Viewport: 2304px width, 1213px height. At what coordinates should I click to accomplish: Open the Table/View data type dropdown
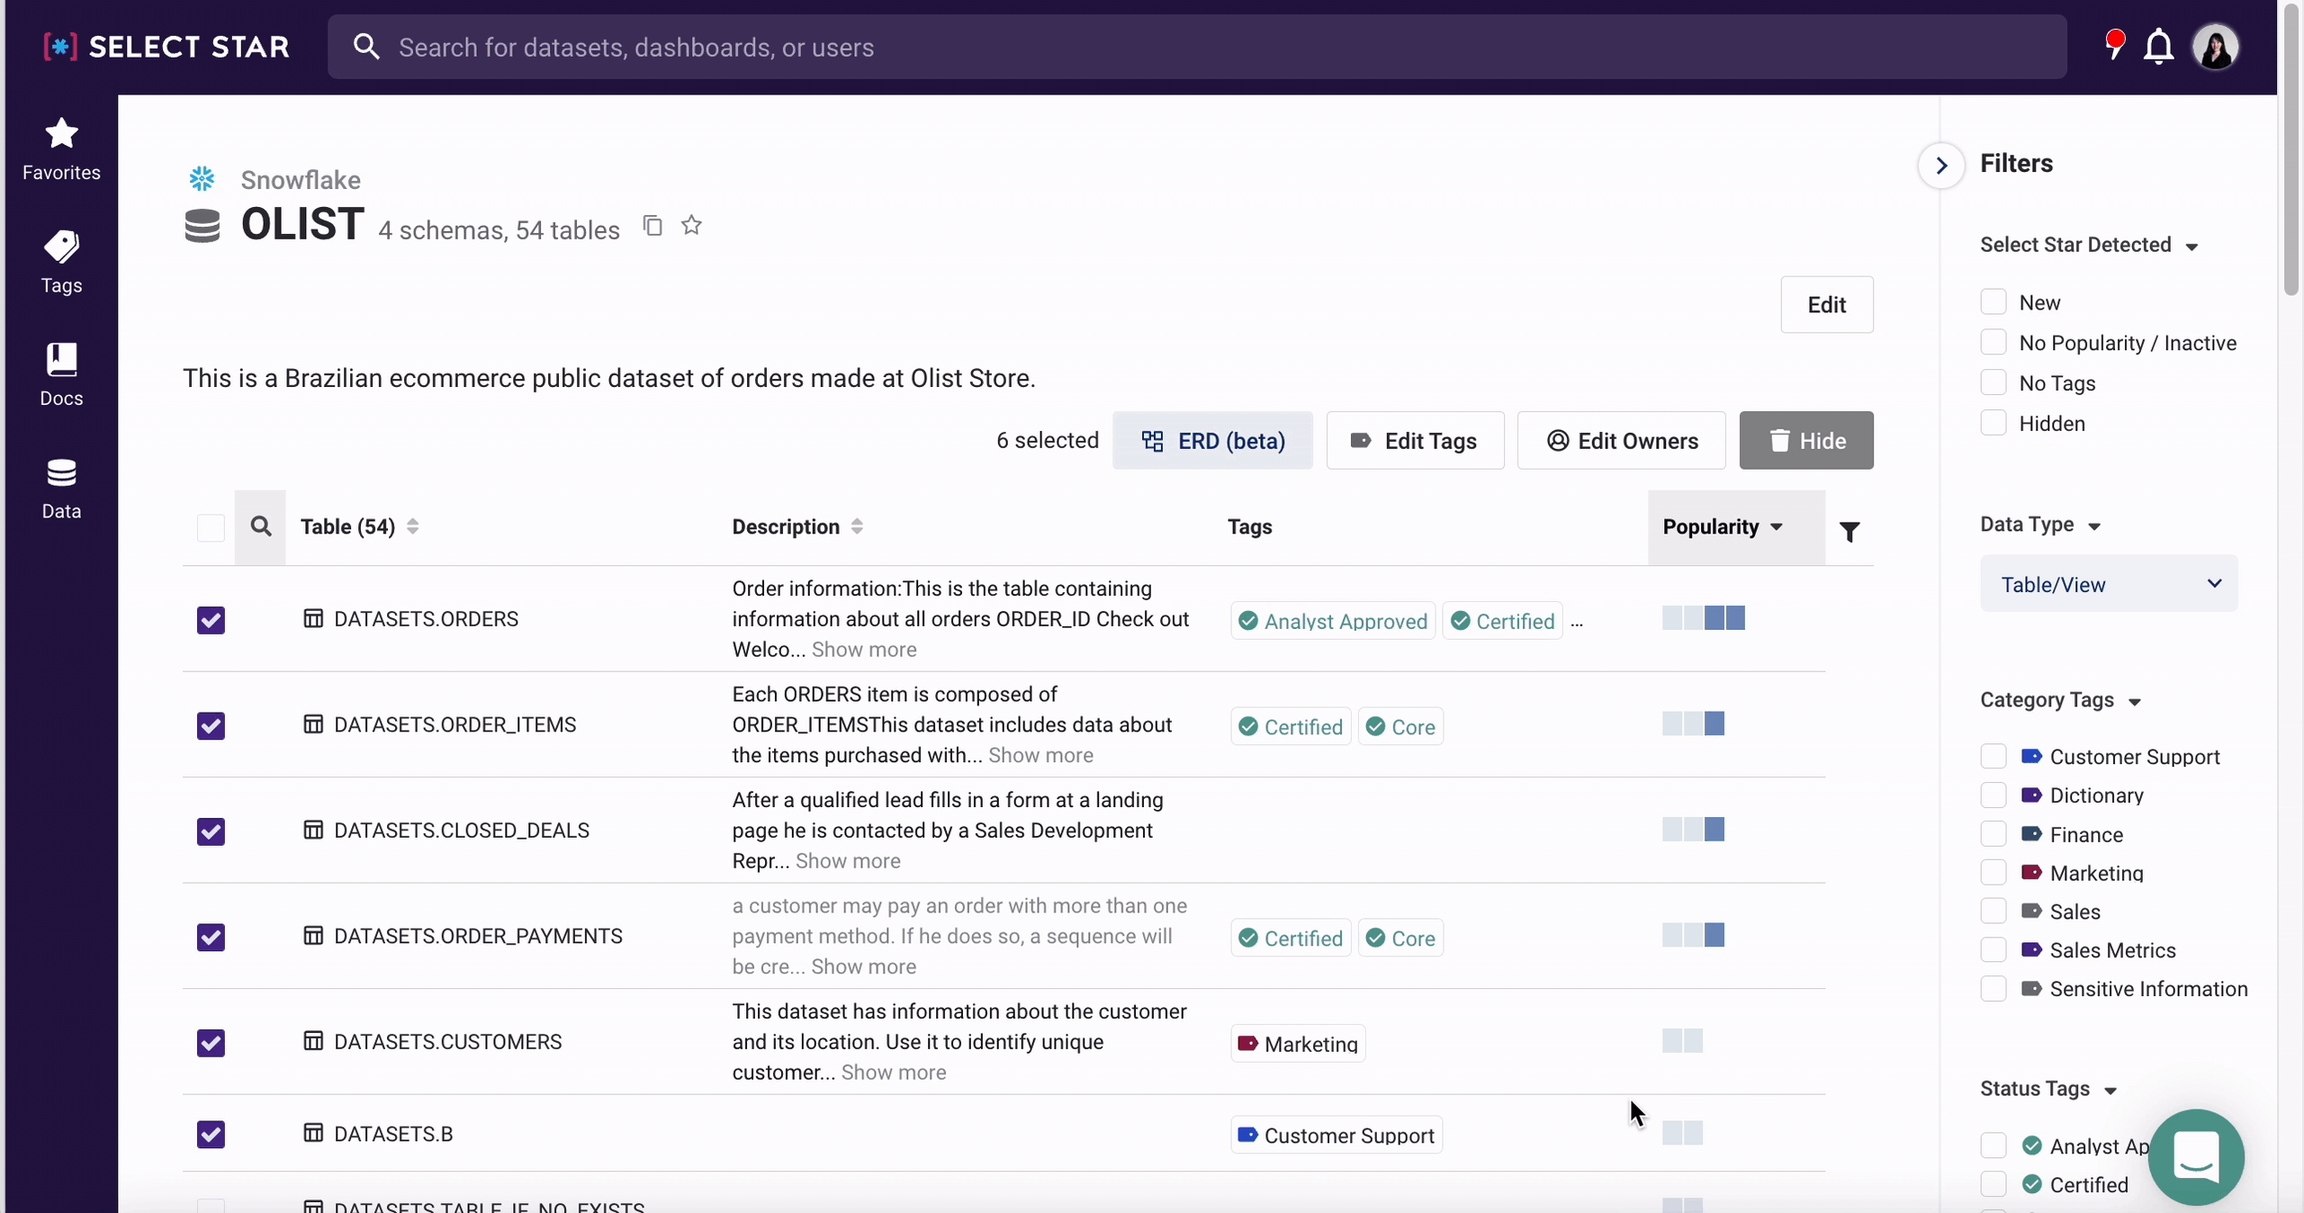click(x=2108, y=584)
